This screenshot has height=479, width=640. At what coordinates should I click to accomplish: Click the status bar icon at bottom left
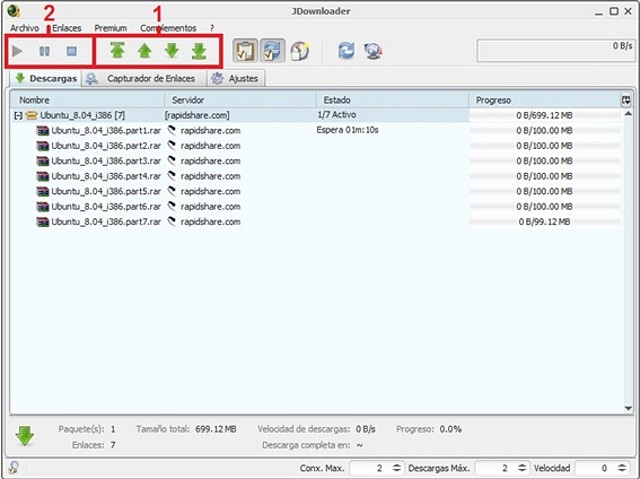pyautogui.click(x=13, y=467)
